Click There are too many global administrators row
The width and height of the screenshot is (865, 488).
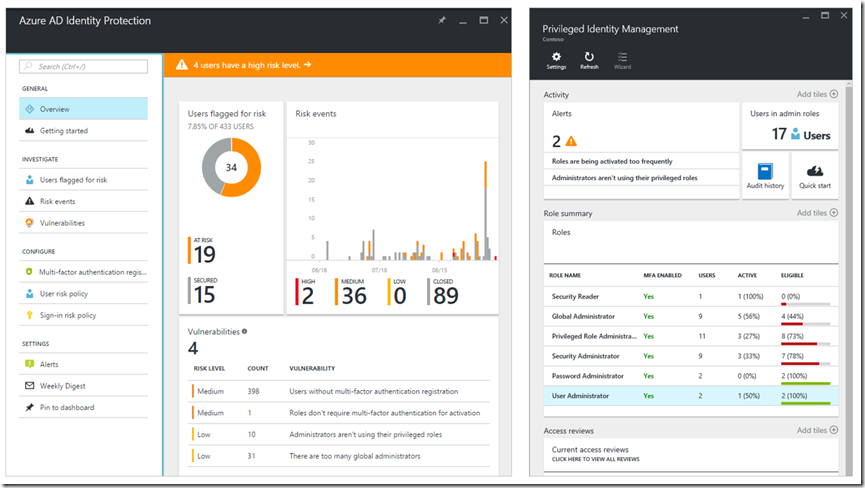click(x=339, y=456)
